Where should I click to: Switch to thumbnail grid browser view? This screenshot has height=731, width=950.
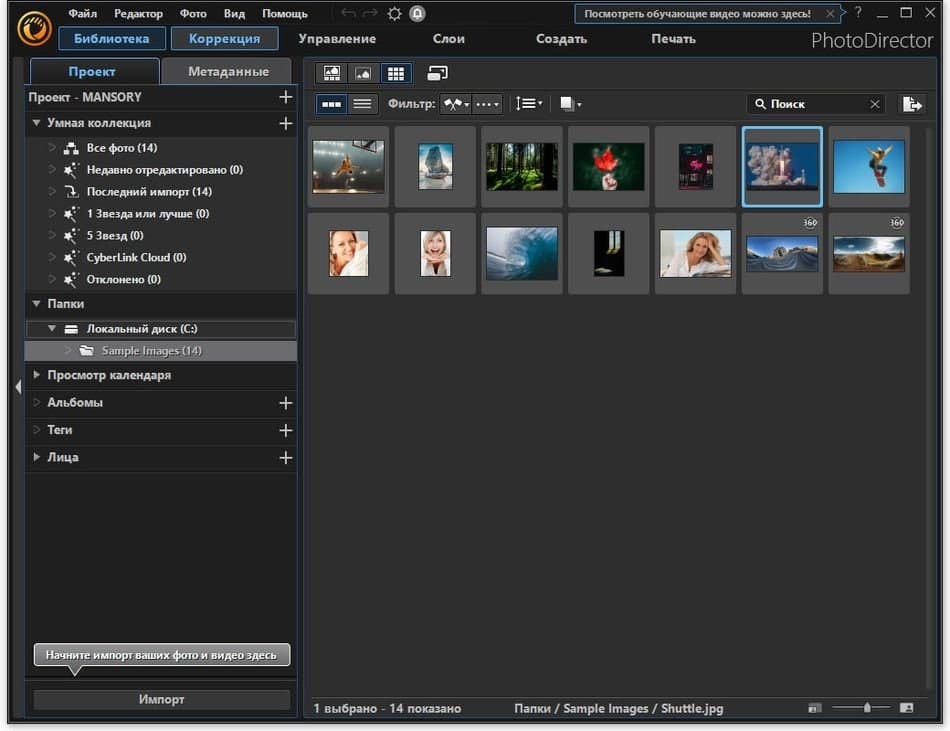[395, 73]
